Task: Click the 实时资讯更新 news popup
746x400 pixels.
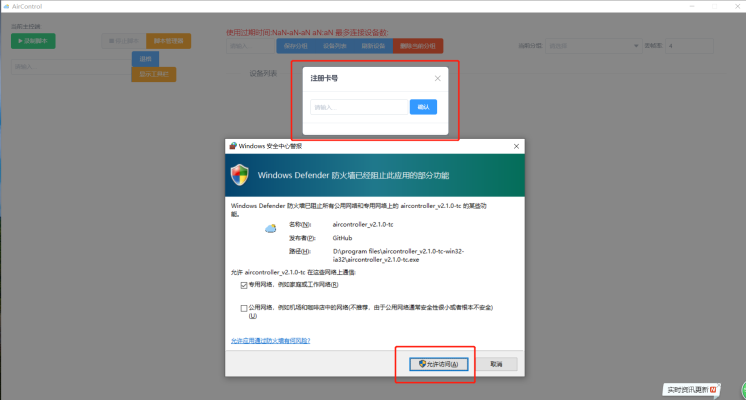Action: (691, 390)
